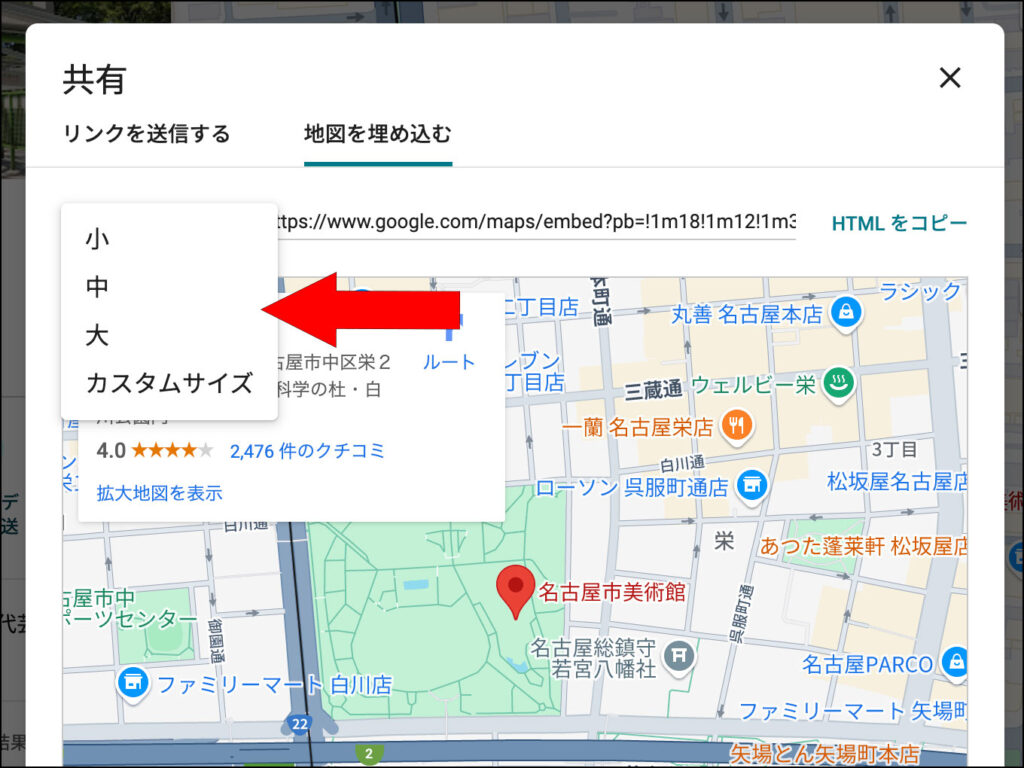
Task: Click the ルート directions link
Action: [449, 362]
